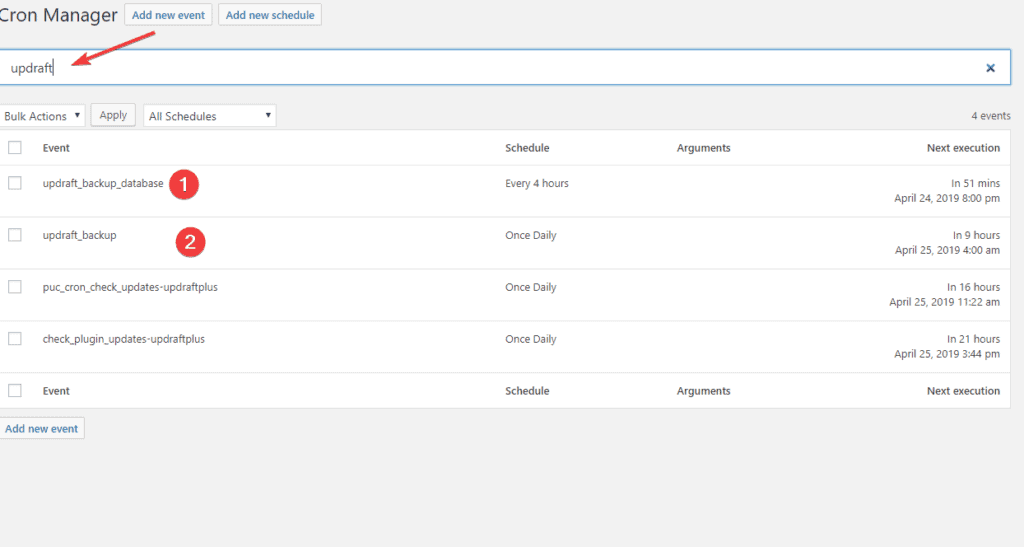Click the updraft search input field
The image size is (1024, 547).
500,68
